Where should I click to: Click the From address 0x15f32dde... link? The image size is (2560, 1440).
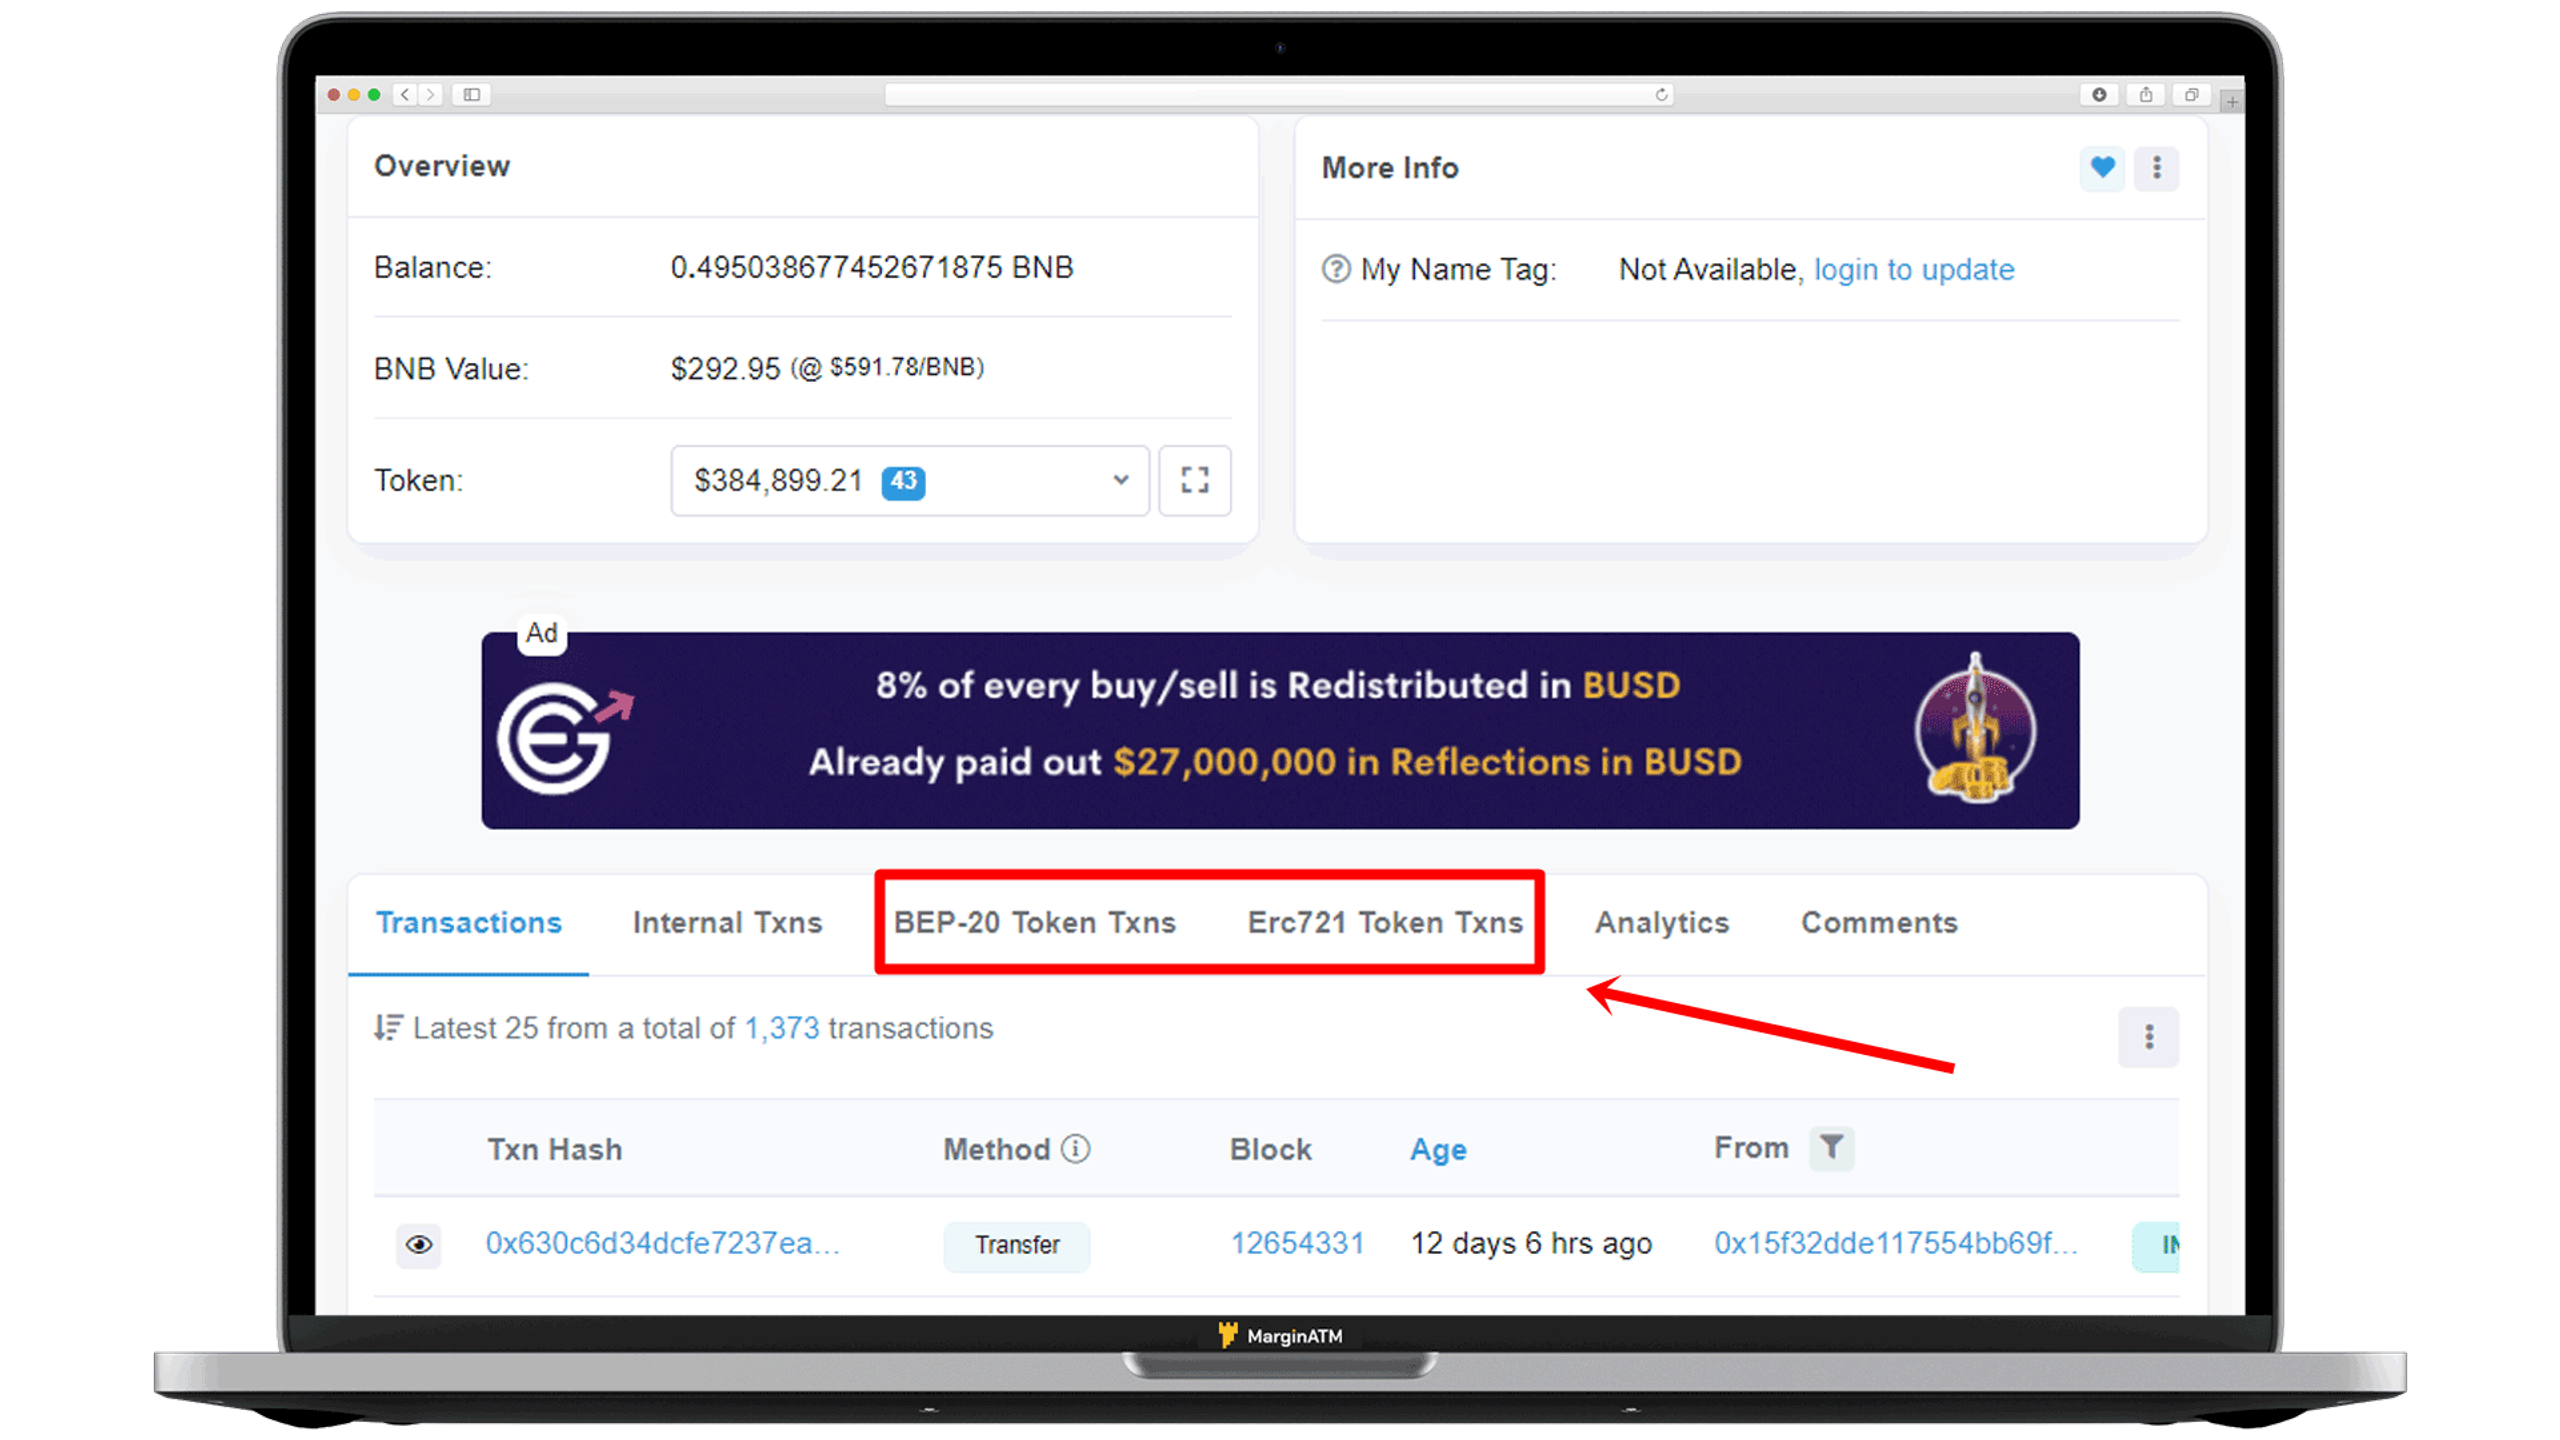pyautogui.click(x=1897, y=1243)
